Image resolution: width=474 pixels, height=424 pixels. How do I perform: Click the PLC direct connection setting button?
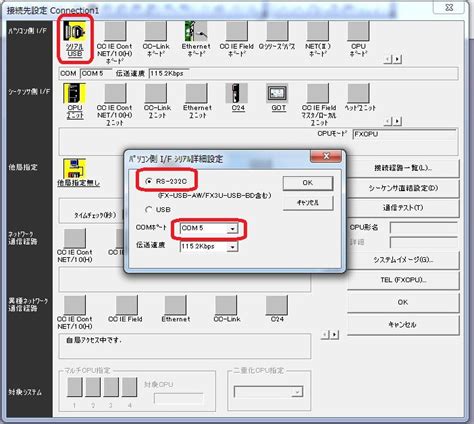403,188
